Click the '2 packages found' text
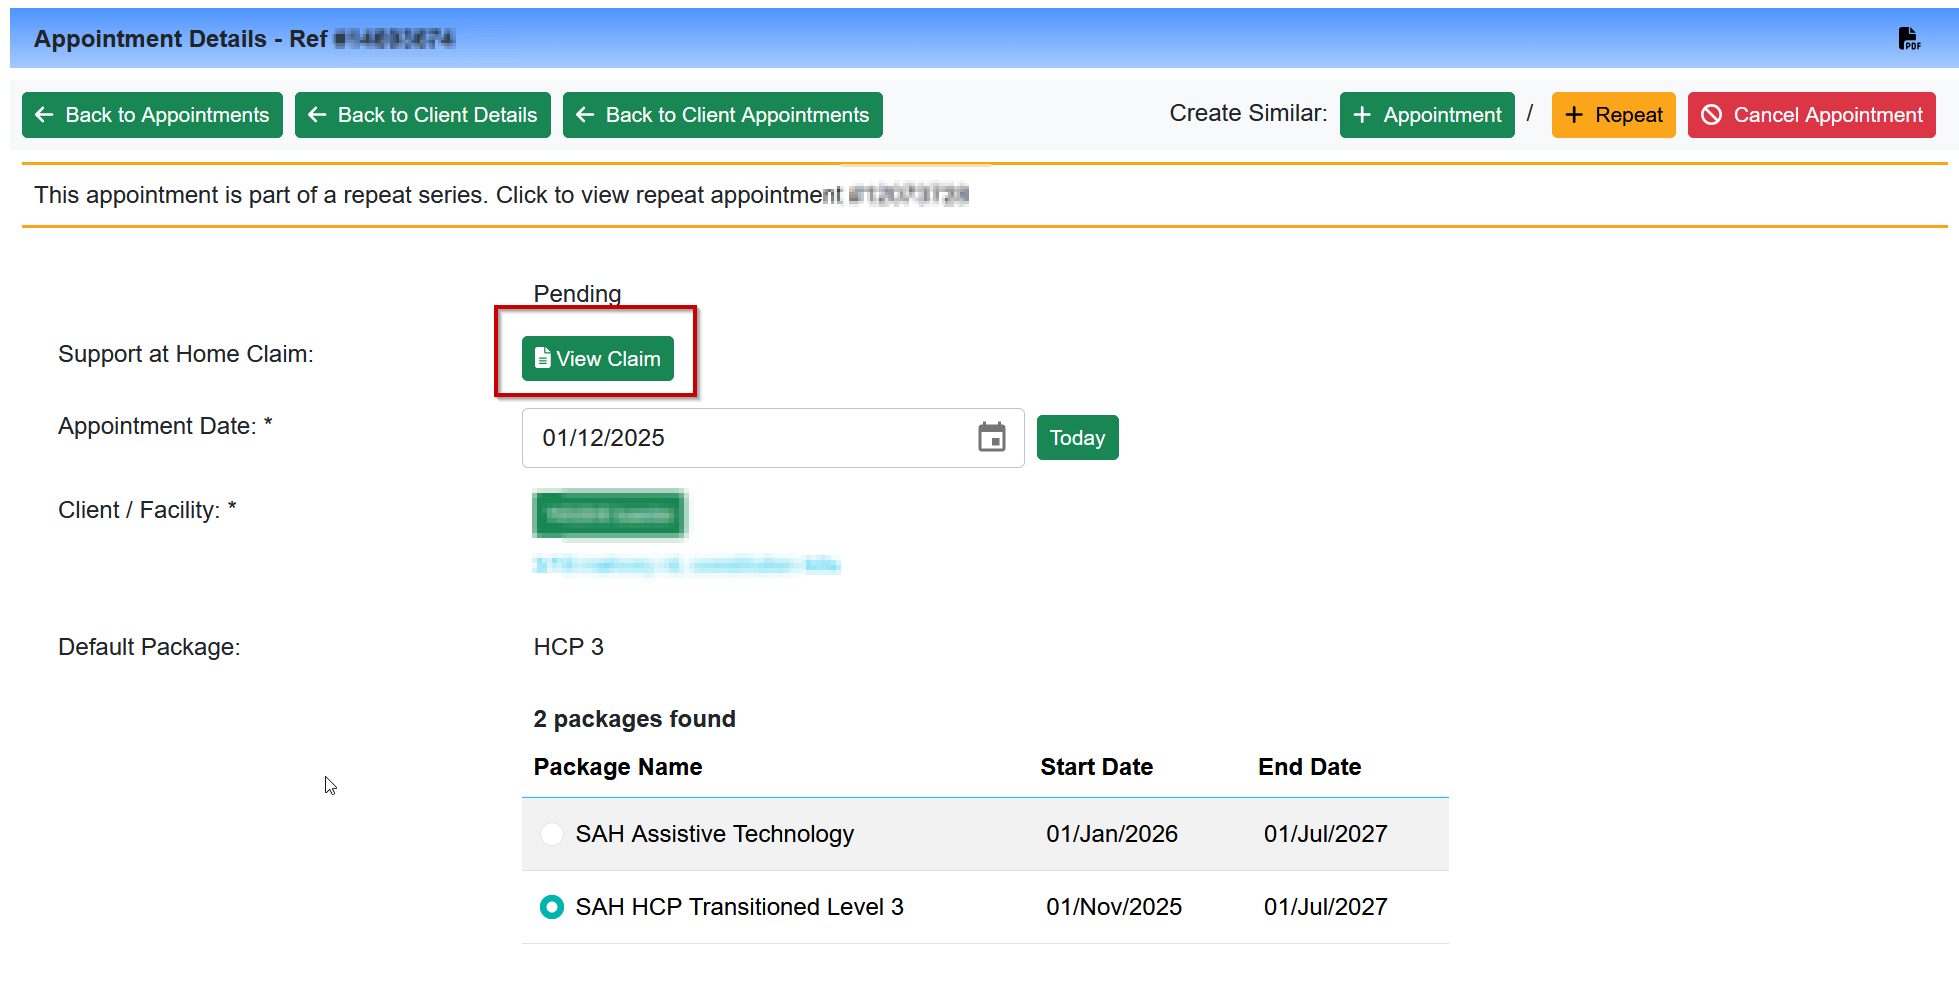 click(635, 719)
